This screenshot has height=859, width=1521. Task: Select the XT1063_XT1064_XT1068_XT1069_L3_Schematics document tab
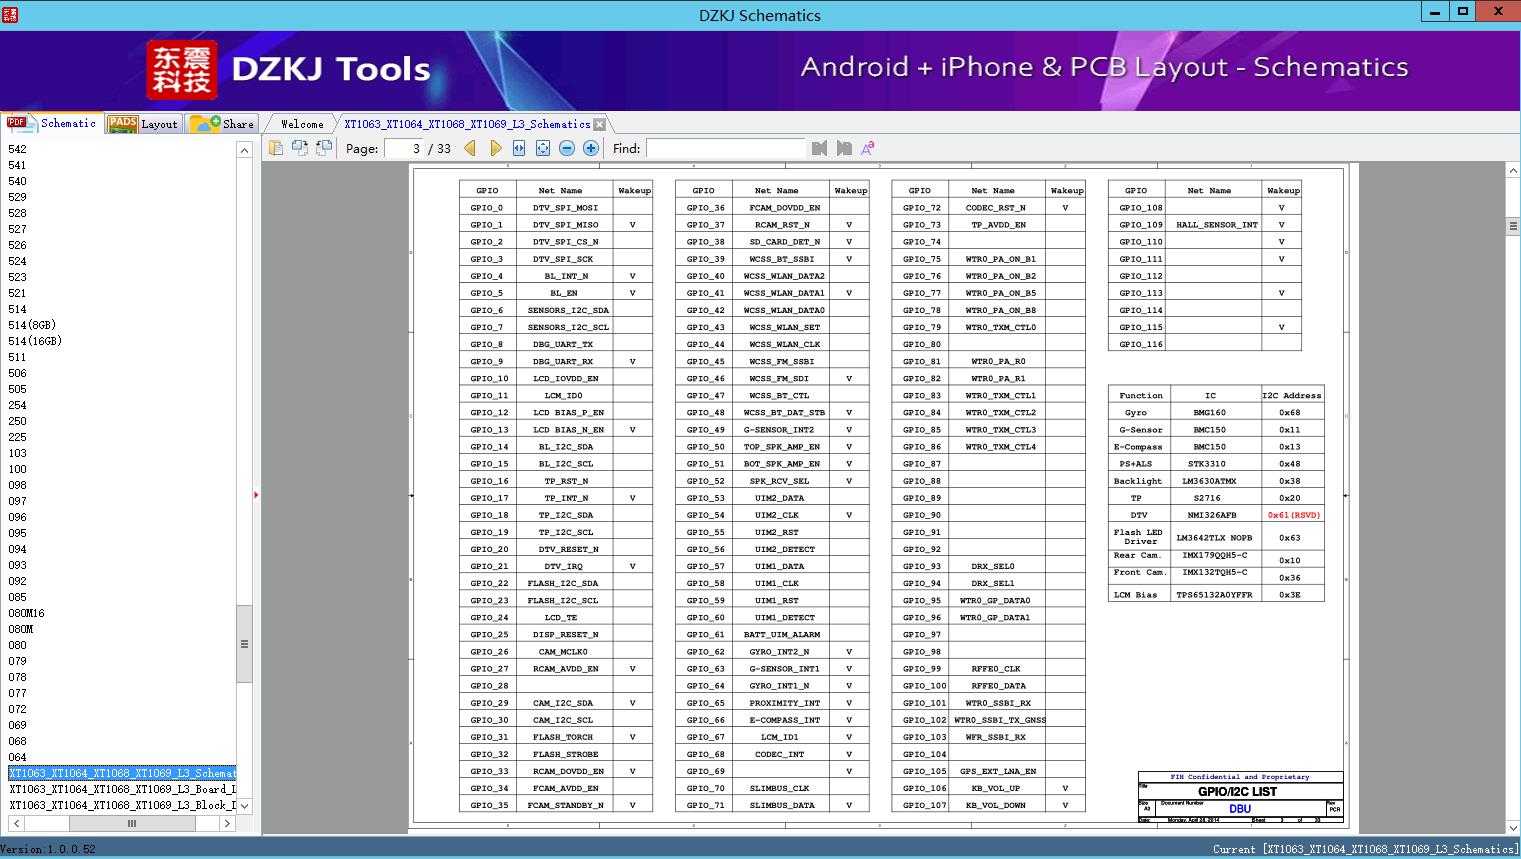pos(467,124)
